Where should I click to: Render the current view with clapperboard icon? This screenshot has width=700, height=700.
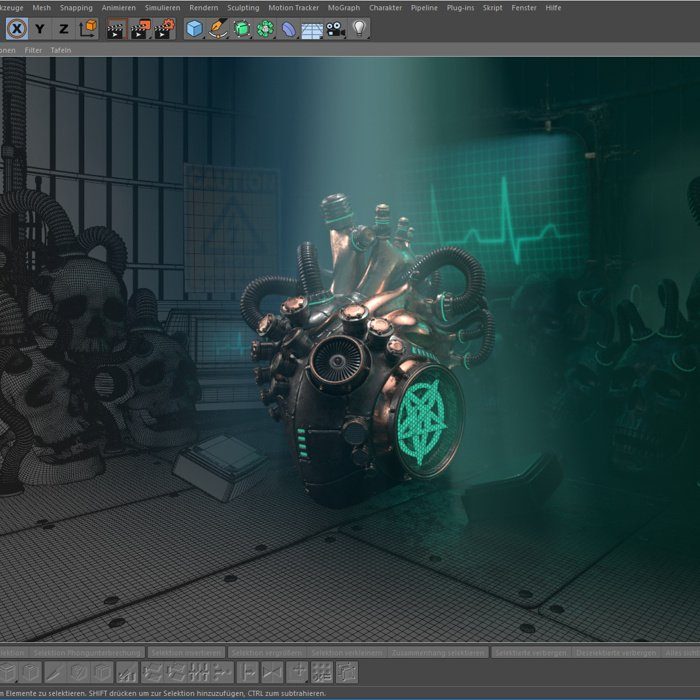pos(117,29)
